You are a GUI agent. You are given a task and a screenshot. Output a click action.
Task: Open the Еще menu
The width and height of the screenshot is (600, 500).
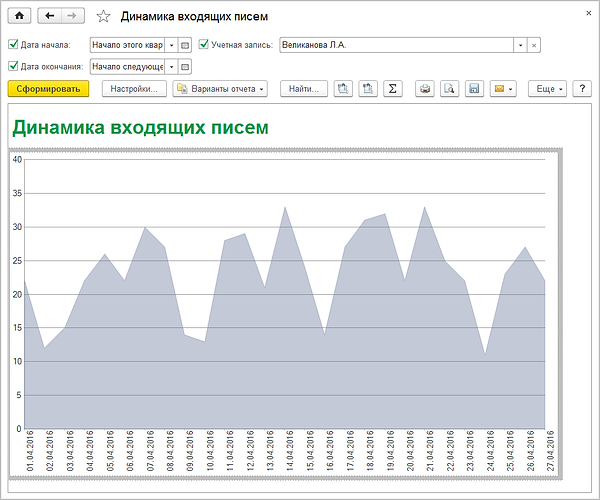[x=547, y=89]
